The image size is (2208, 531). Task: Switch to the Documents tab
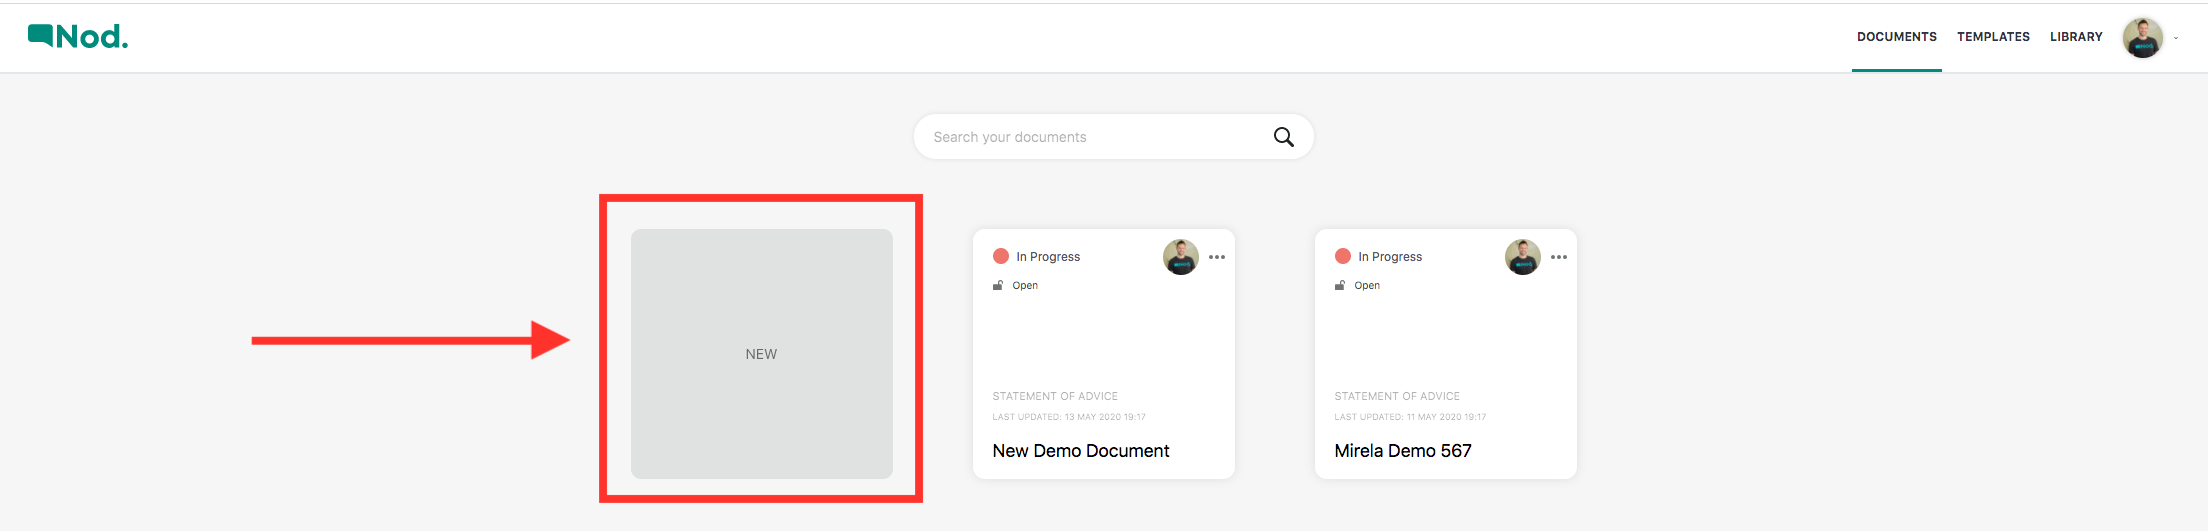[x=1896, y=37]
